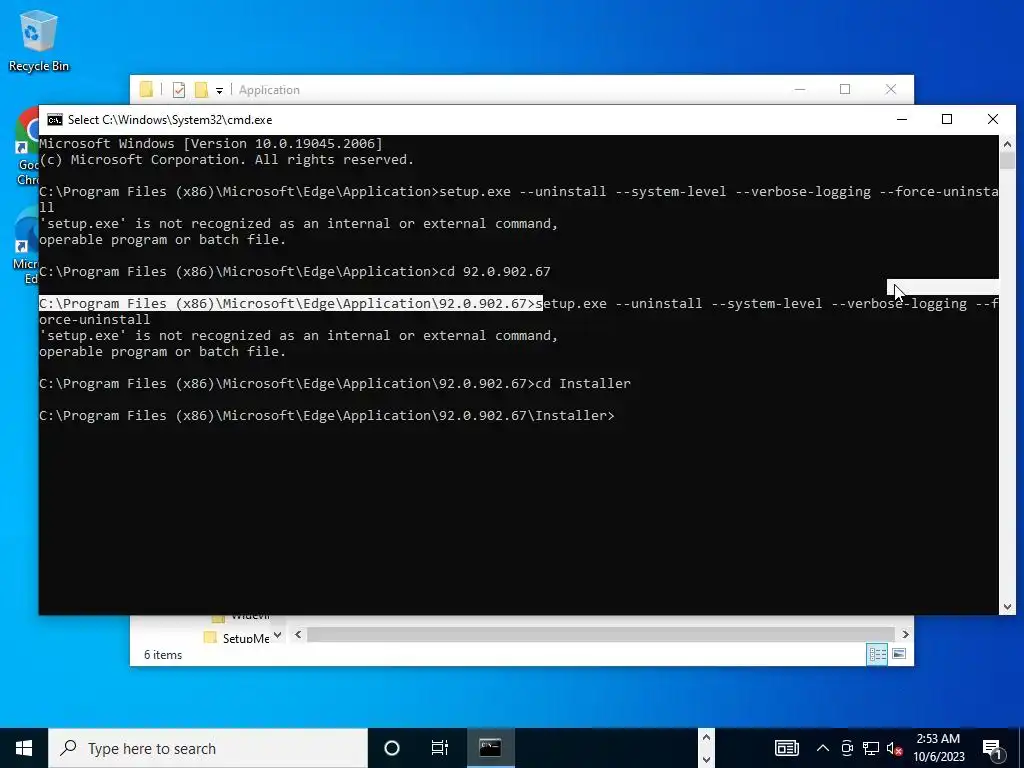Click the Properties checkmark icon in Explorer toolbar

[x=178, y=89]
